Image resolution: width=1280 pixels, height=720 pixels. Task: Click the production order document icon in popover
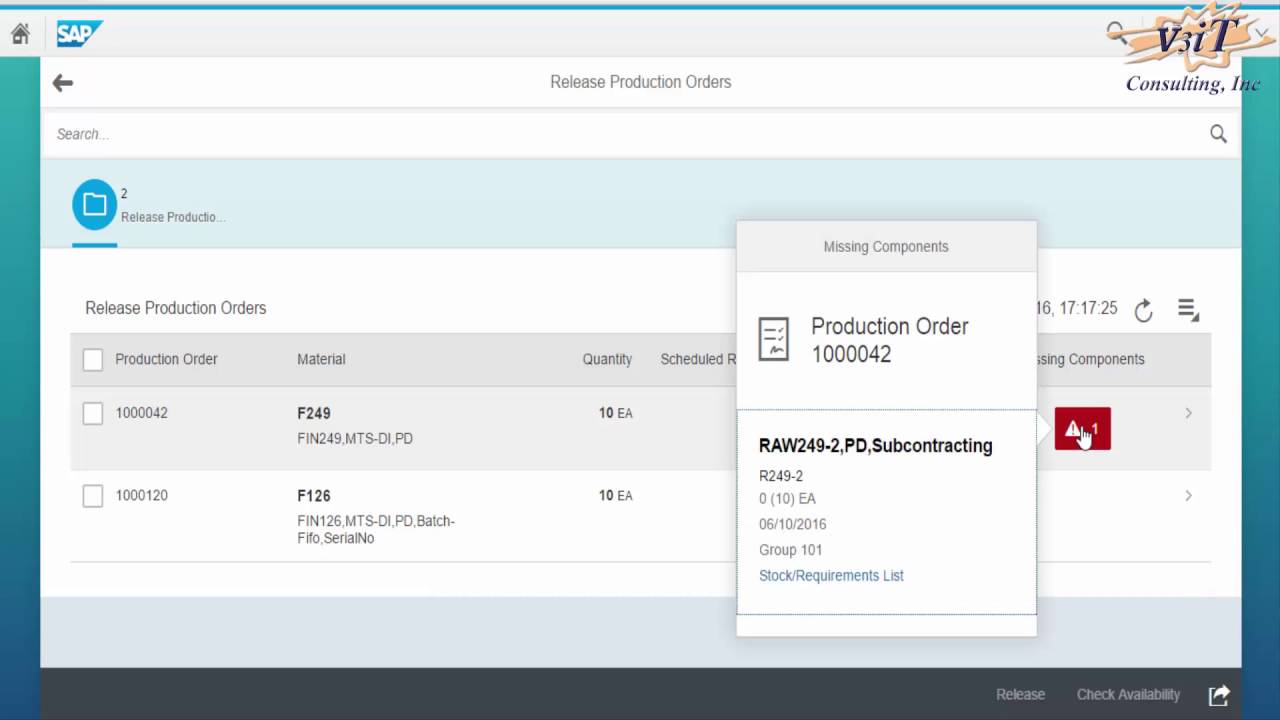click(x=774, y=340)
